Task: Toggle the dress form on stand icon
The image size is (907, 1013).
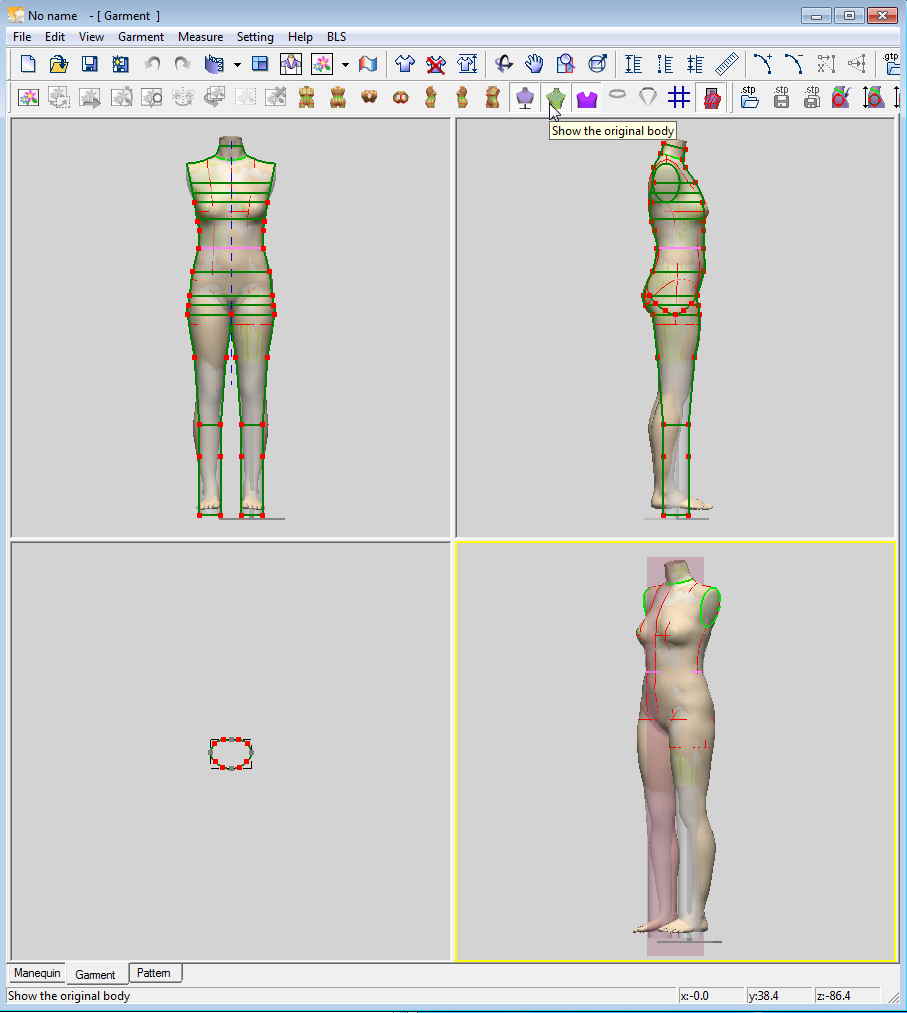Action: [525, 98]
